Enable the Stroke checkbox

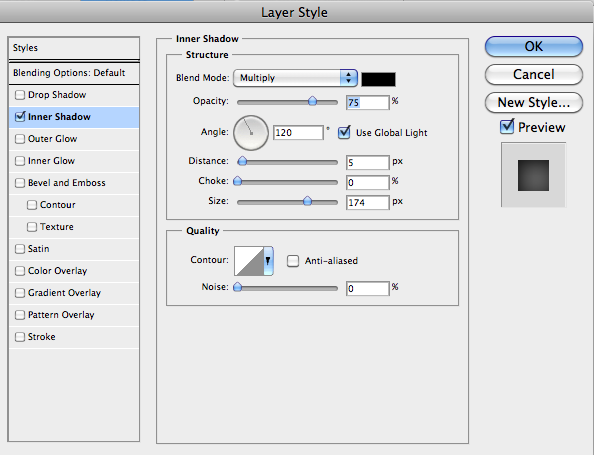coord(20,336)
